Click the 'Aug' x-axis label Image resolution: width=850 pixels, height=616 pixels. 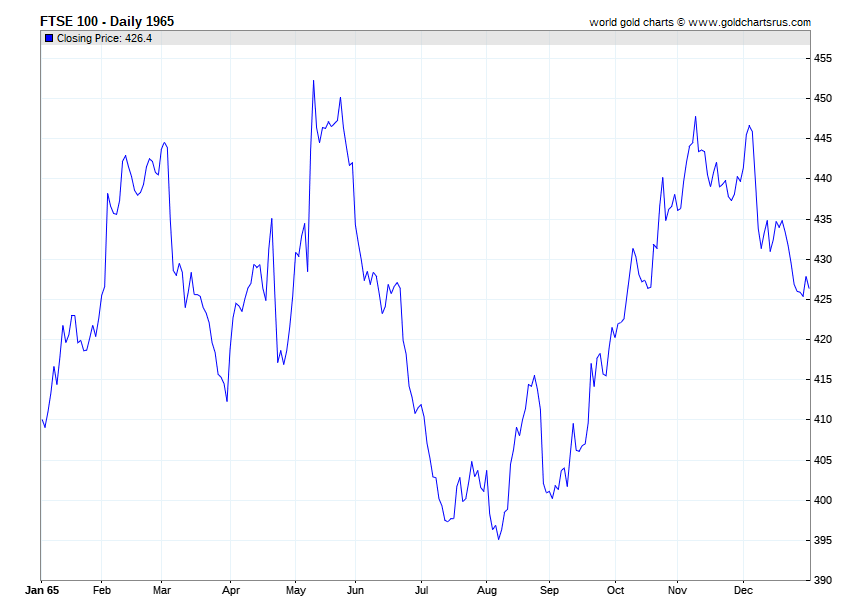486,590
